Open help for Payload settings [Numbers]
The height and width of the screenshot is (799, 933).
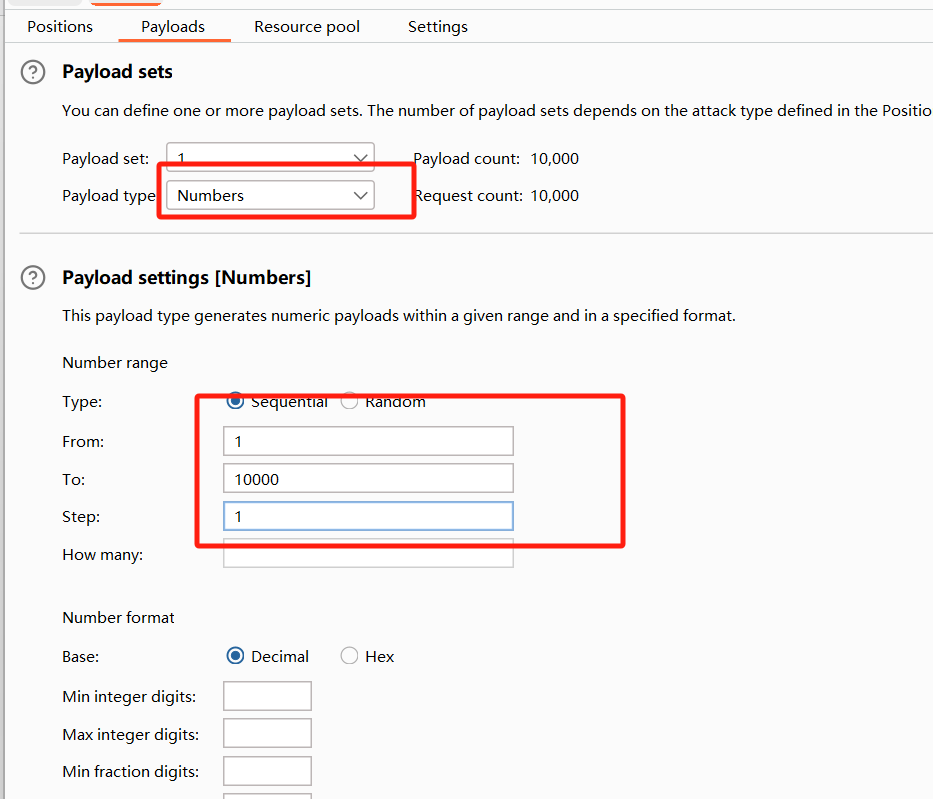point(34,278)
